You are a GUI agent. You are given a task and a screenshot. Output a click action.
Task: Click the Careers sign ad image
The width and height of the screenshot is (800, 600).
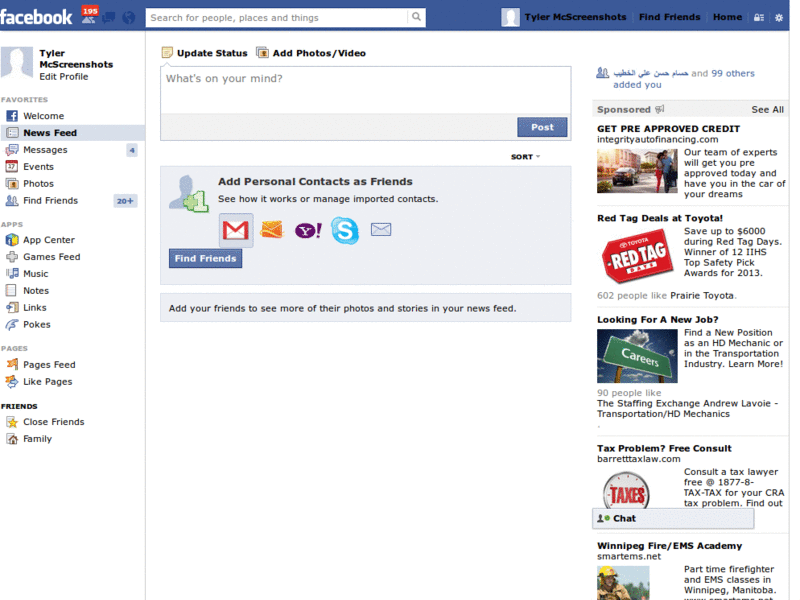click(637, 356)
